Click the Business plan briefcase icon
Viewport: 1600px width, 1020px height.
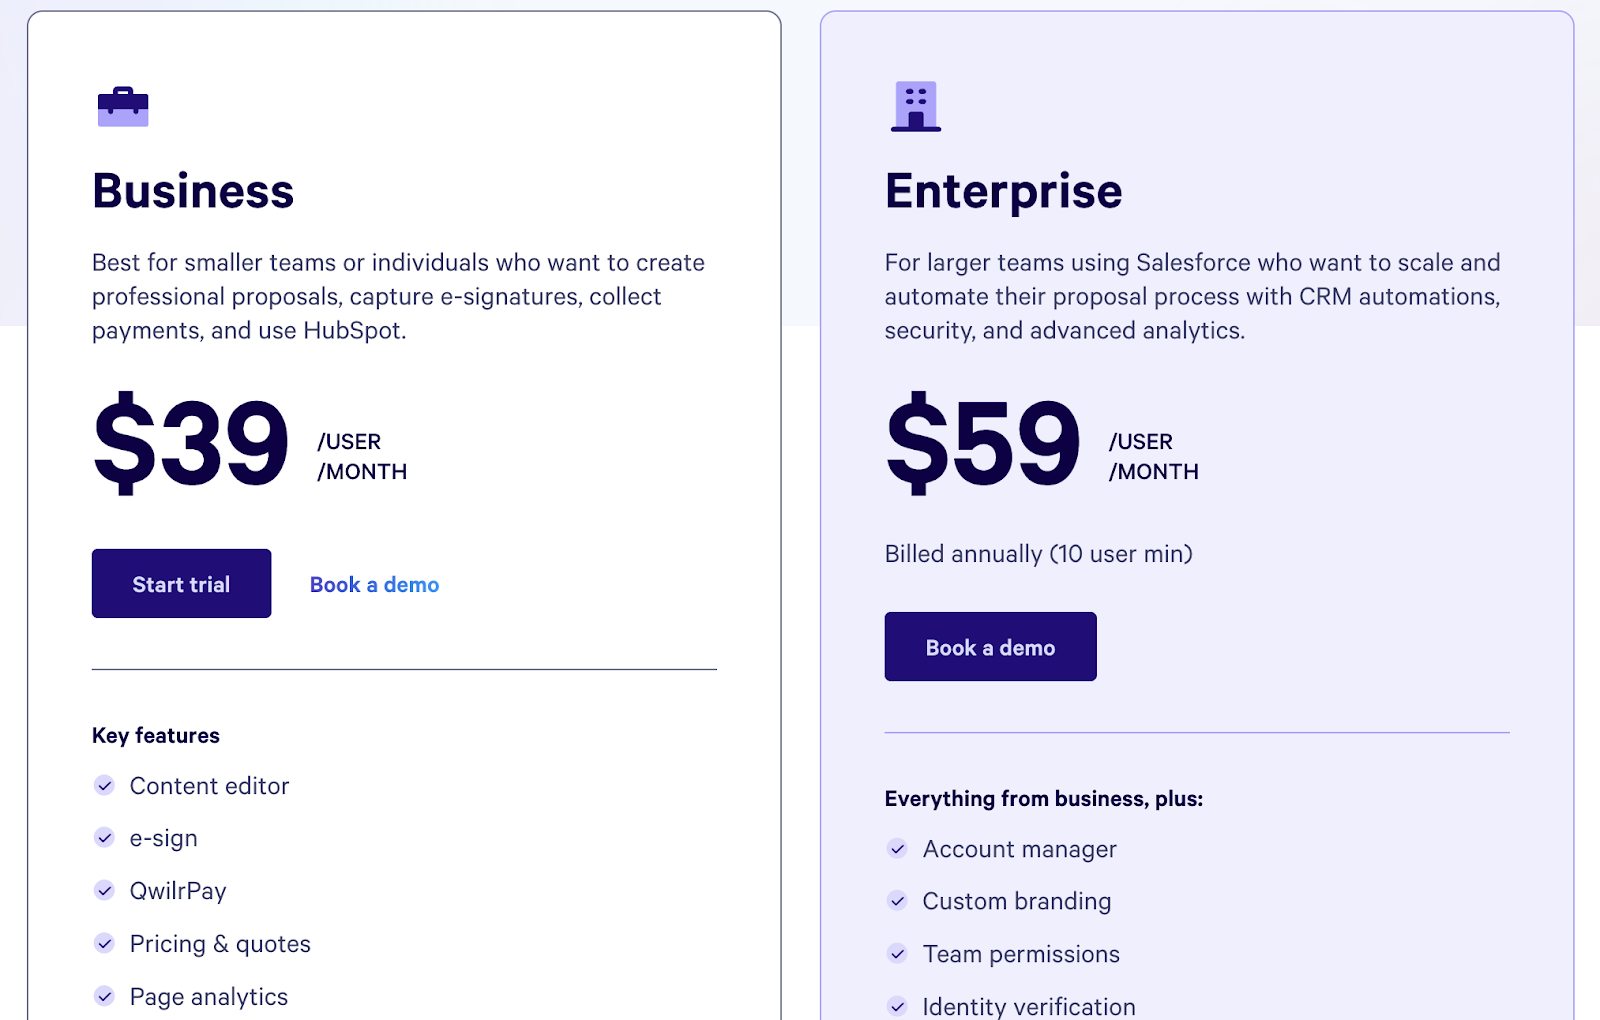click(123, 107)
